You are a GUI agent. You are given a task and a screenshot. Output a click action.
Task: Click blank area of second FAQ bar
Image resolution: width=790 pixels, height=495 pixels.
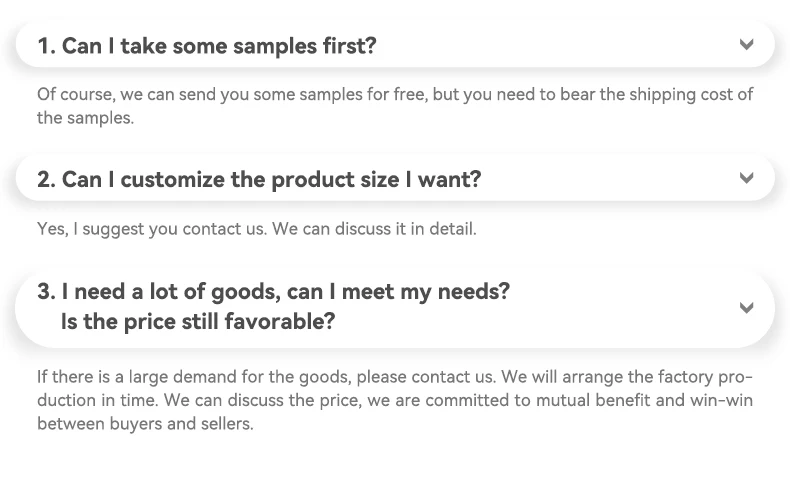(x=605, y=178)
